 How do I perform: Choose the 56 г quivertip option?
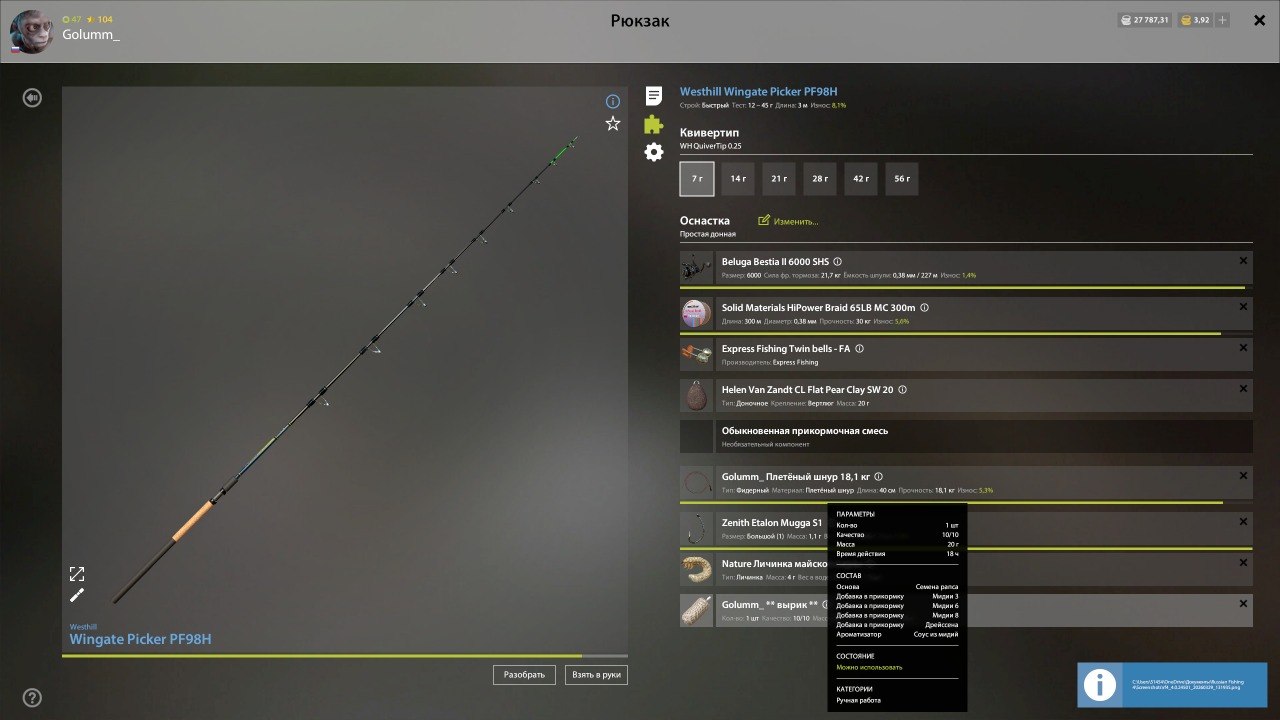[x=902, y=179]
